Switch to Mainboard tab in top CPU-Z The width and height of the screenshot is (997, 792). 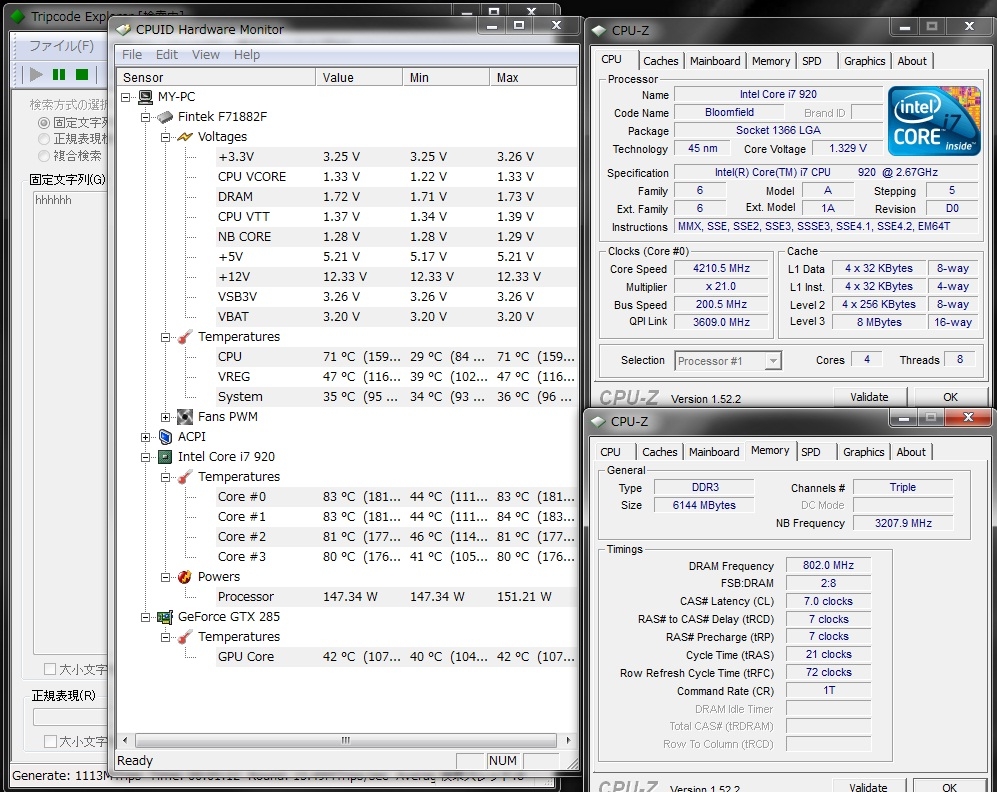click(x=715, y=61)
